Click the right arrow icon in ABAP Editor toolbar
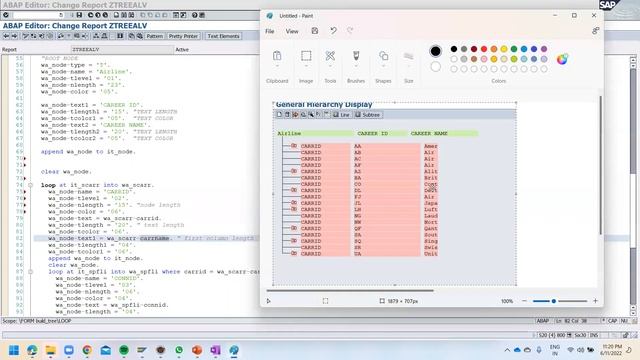Screen dimensions: 640x360 (14, 36)
